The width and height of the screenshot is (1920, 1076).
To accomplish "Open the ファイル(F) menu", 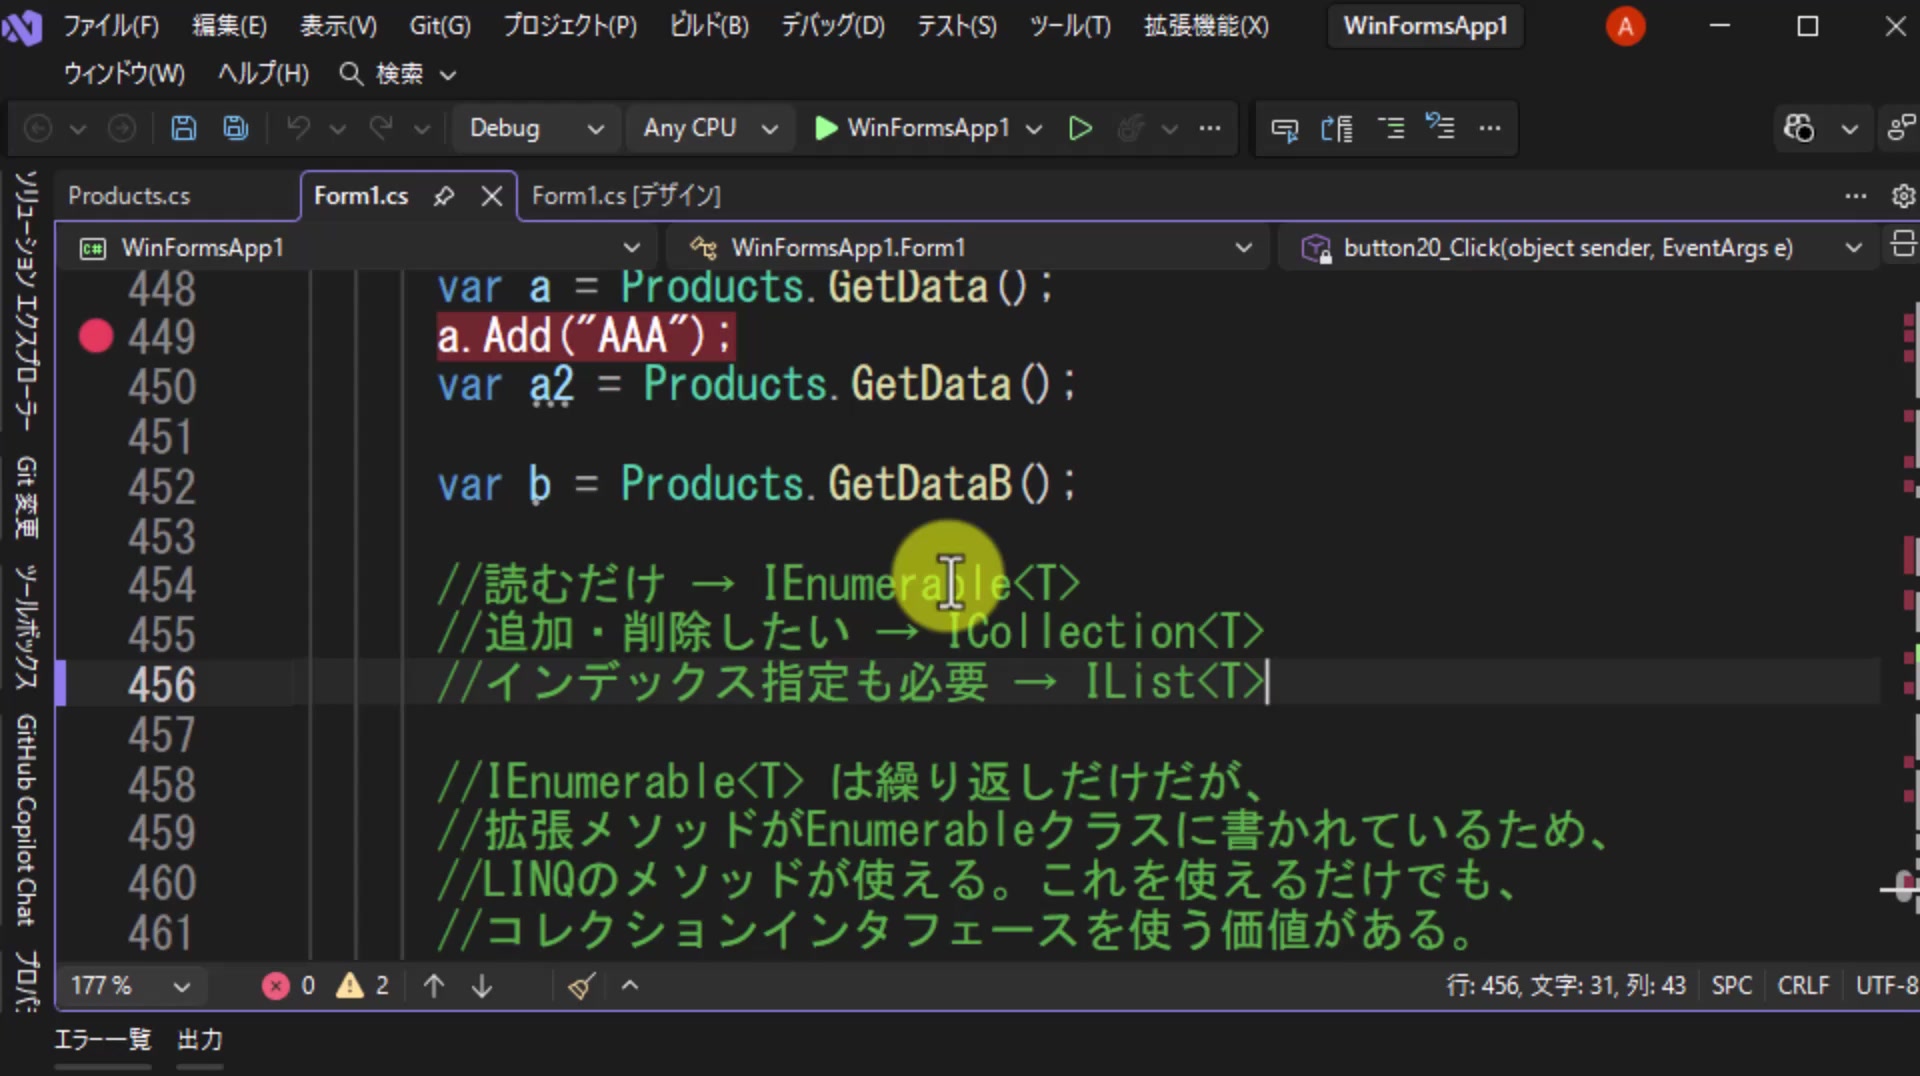I will pyautogui.click(x=111, y=25).
